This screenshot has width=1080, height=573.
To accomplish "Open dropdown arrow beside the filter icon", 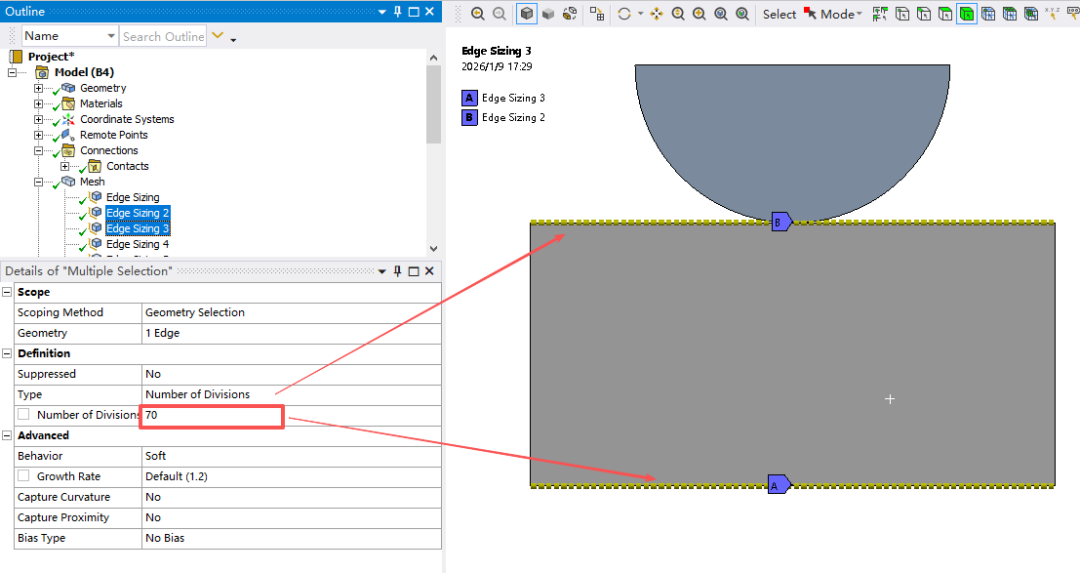I will pyautogui.click(x=233, y=39).
